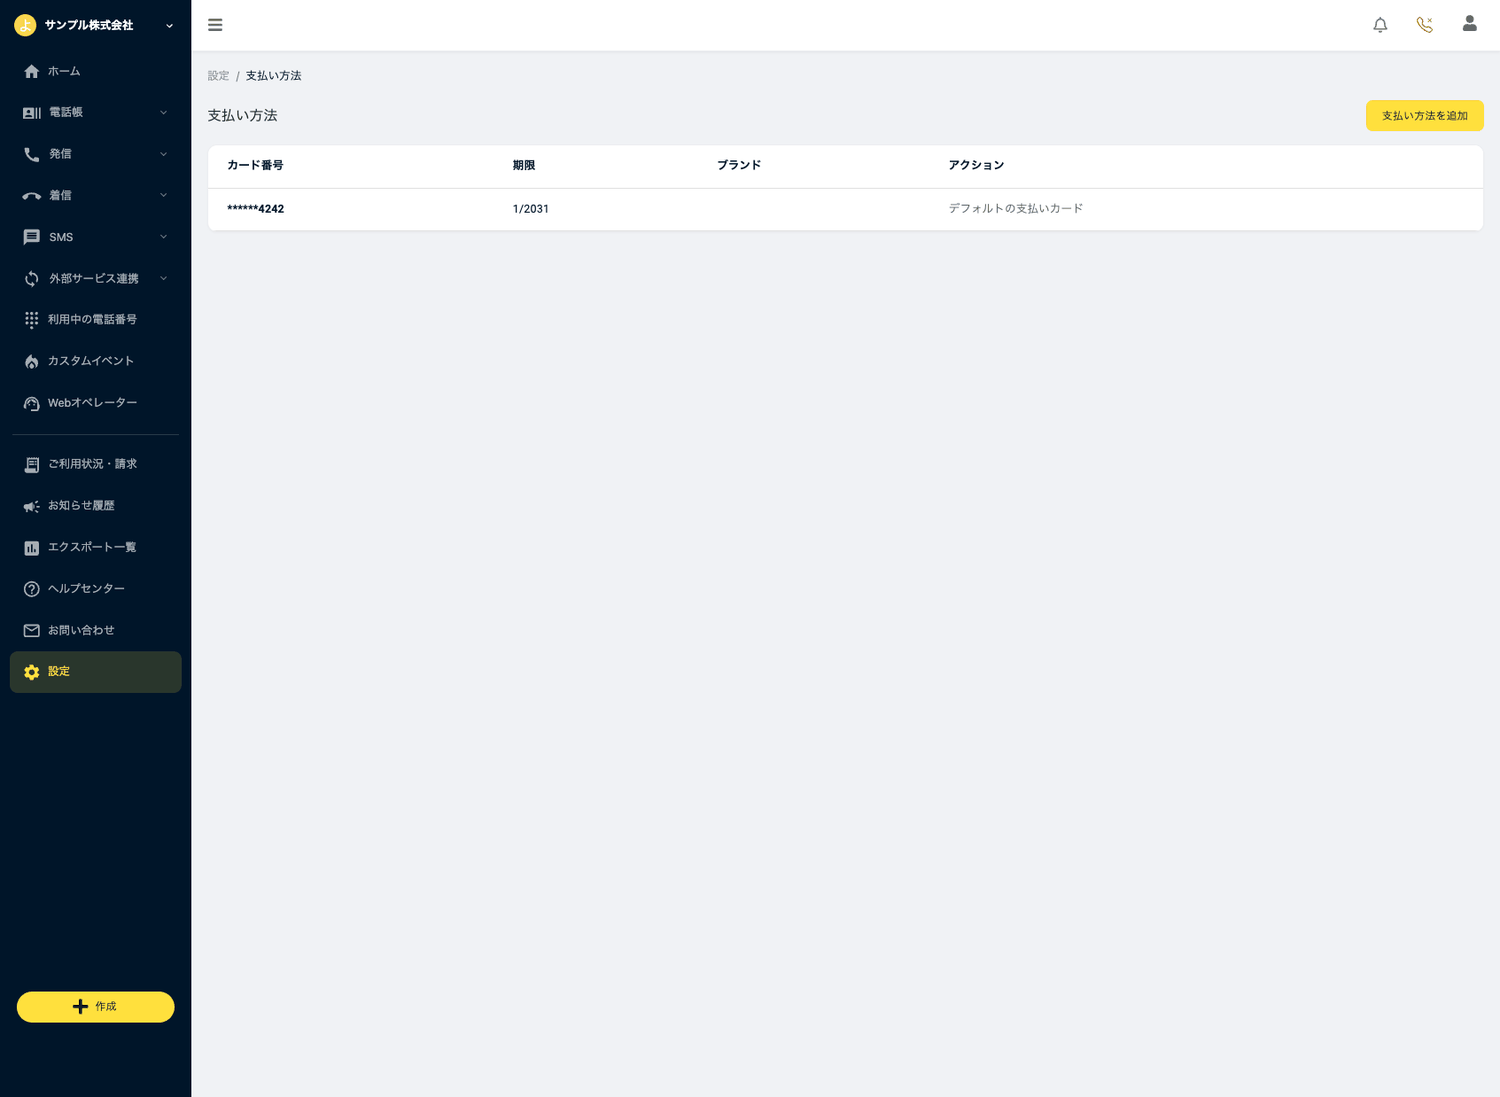Viewport: 1500px width, 1097px height.
Task: Click the missed call phone icon
Action: click(1425, 25)
